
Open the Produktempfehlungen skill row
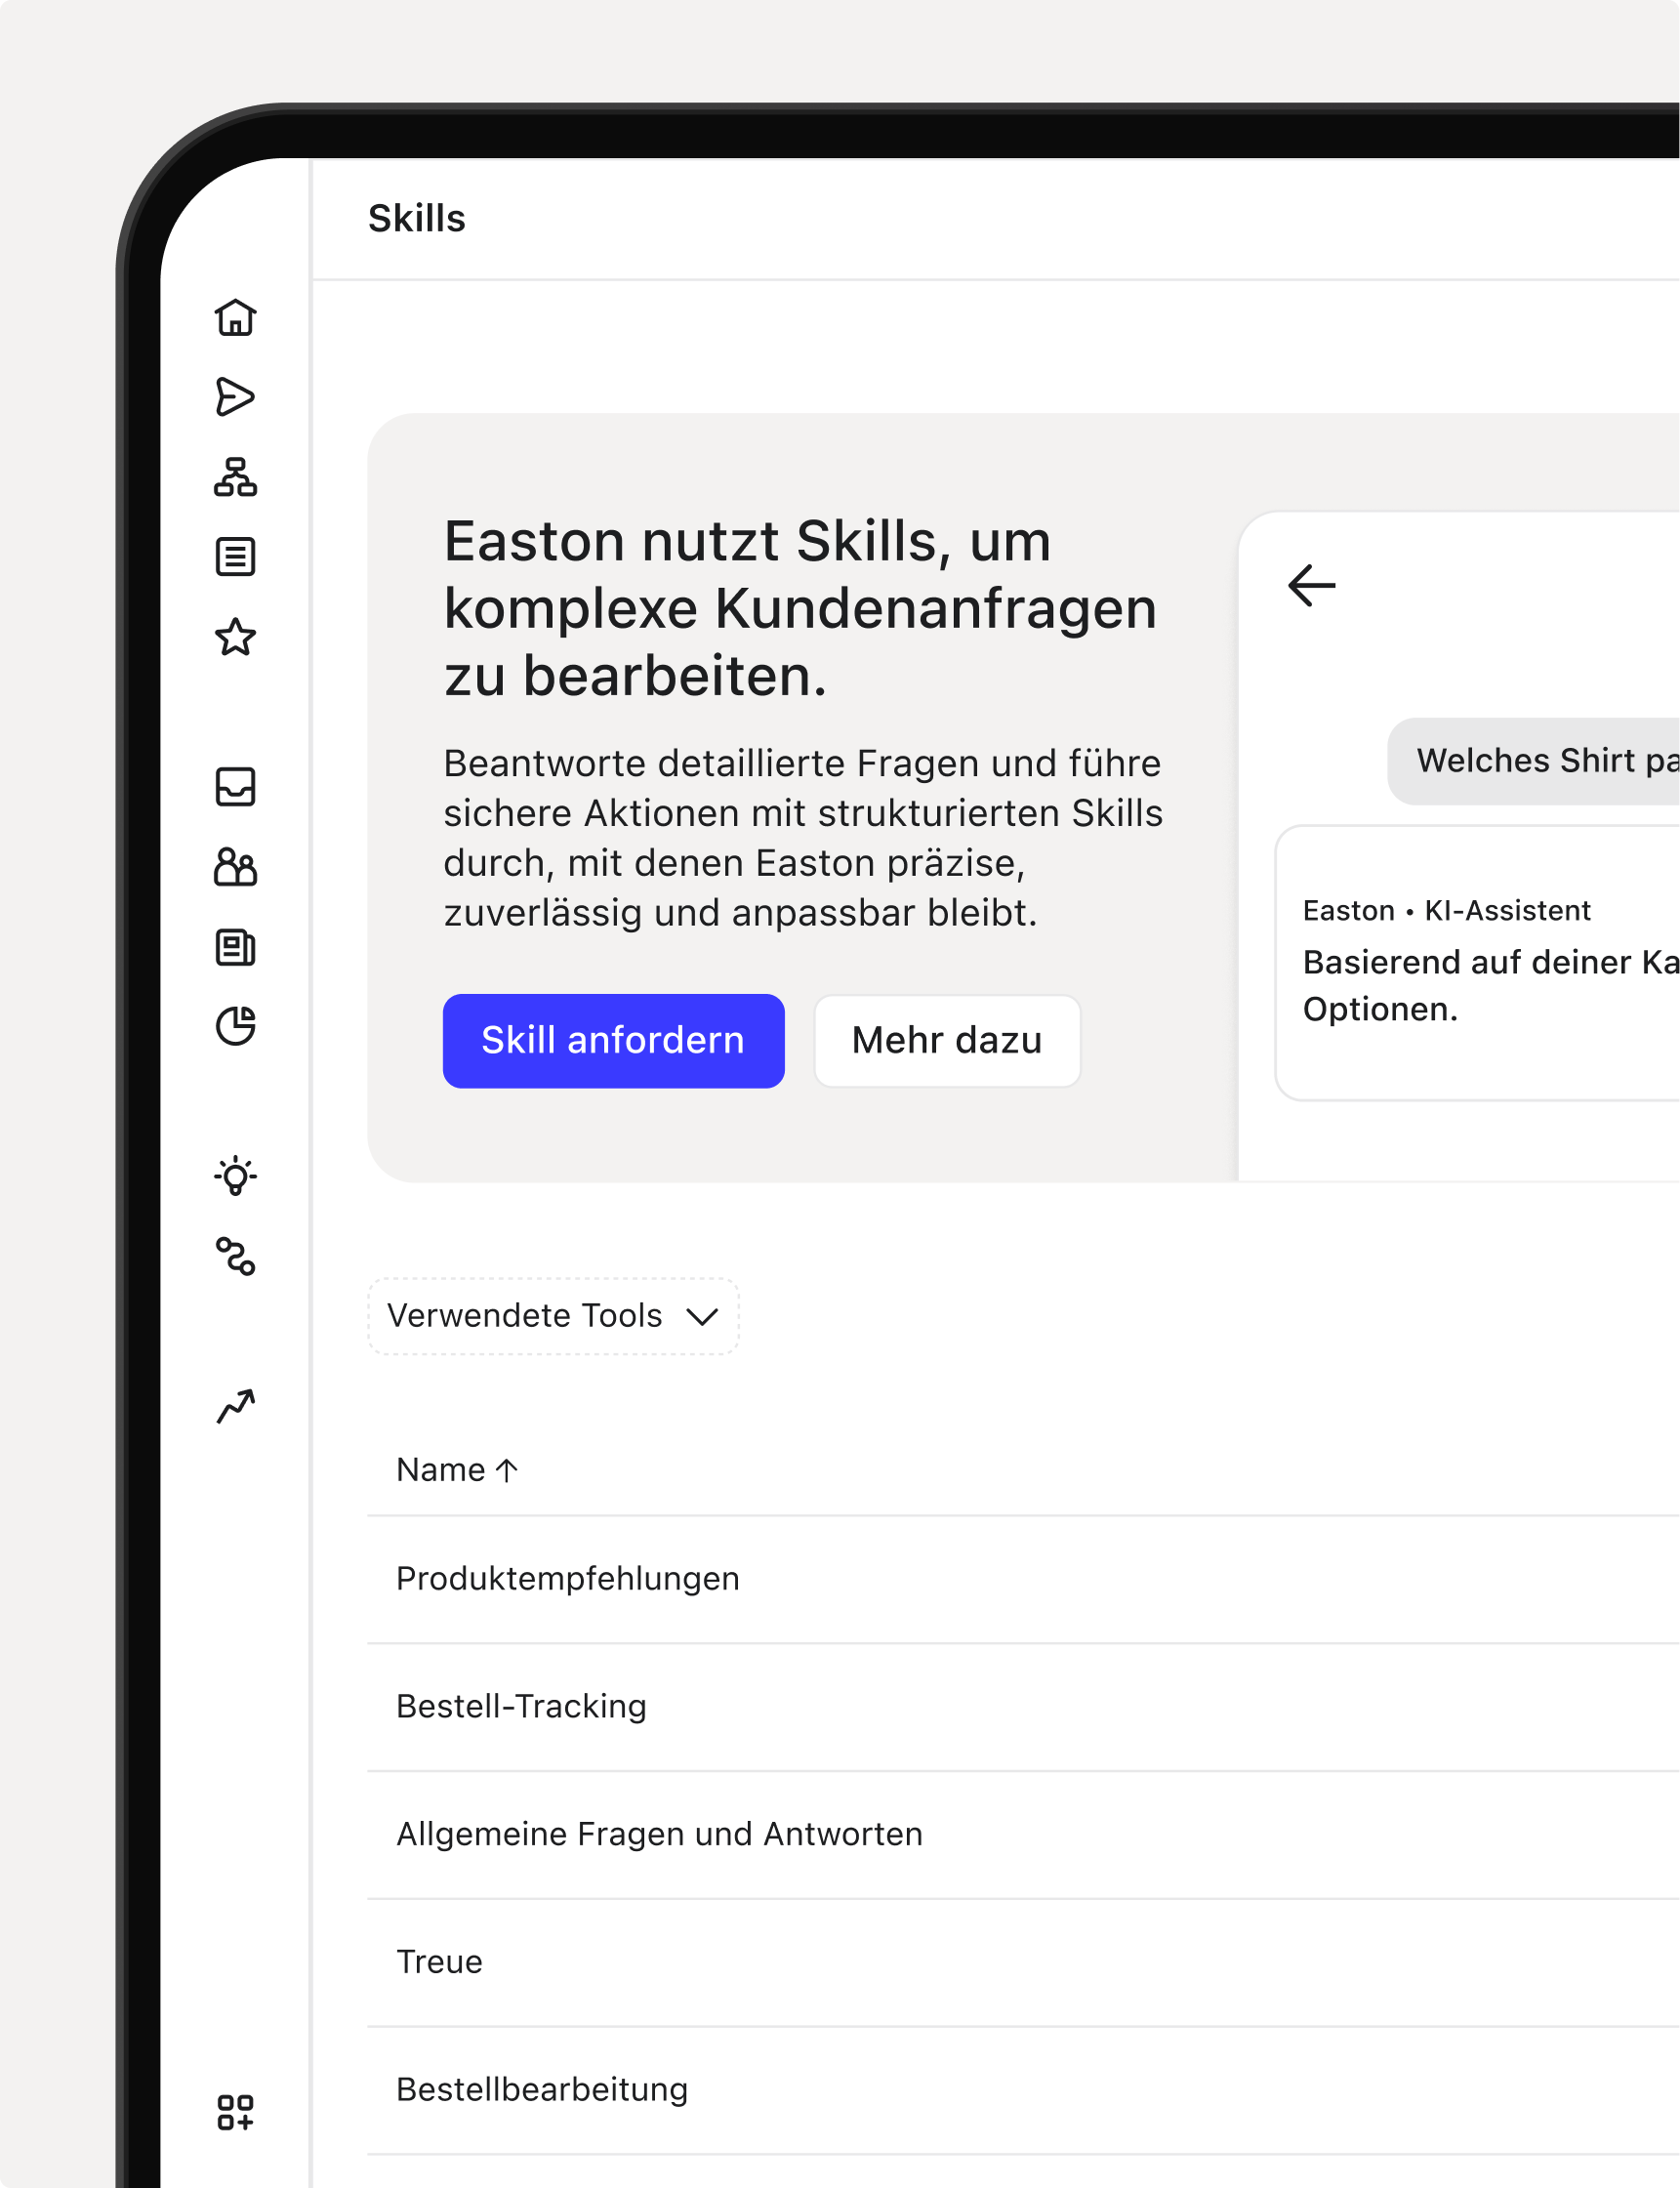(1023, 1579)
